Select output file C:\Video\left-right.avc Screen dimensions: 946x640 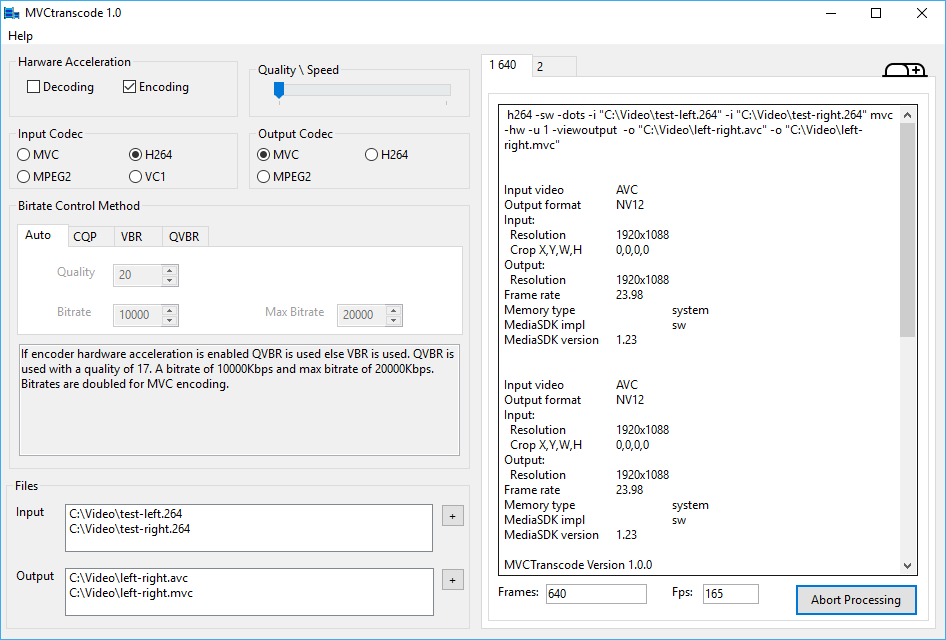click(129, 578)
